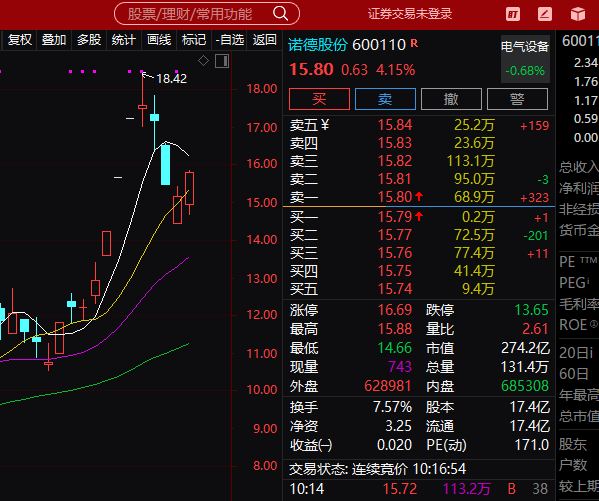Image resolution: width=599 pixels, height=501 pixels.
Task: Click the 撤 cancel order button
Action: click(451, 99)
